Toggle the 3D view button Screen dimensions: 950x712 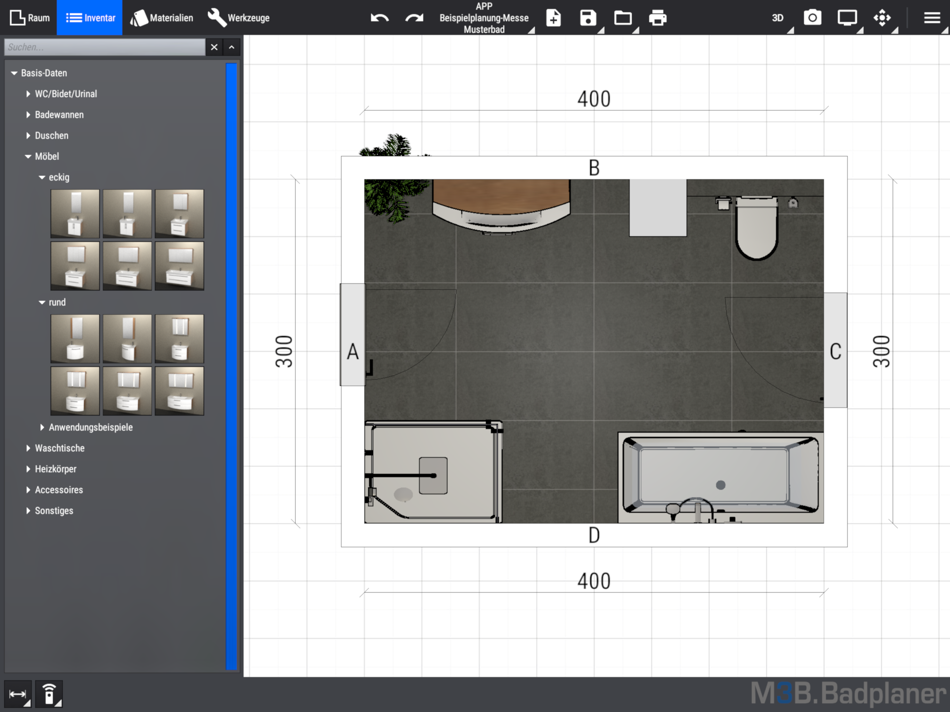778,18
